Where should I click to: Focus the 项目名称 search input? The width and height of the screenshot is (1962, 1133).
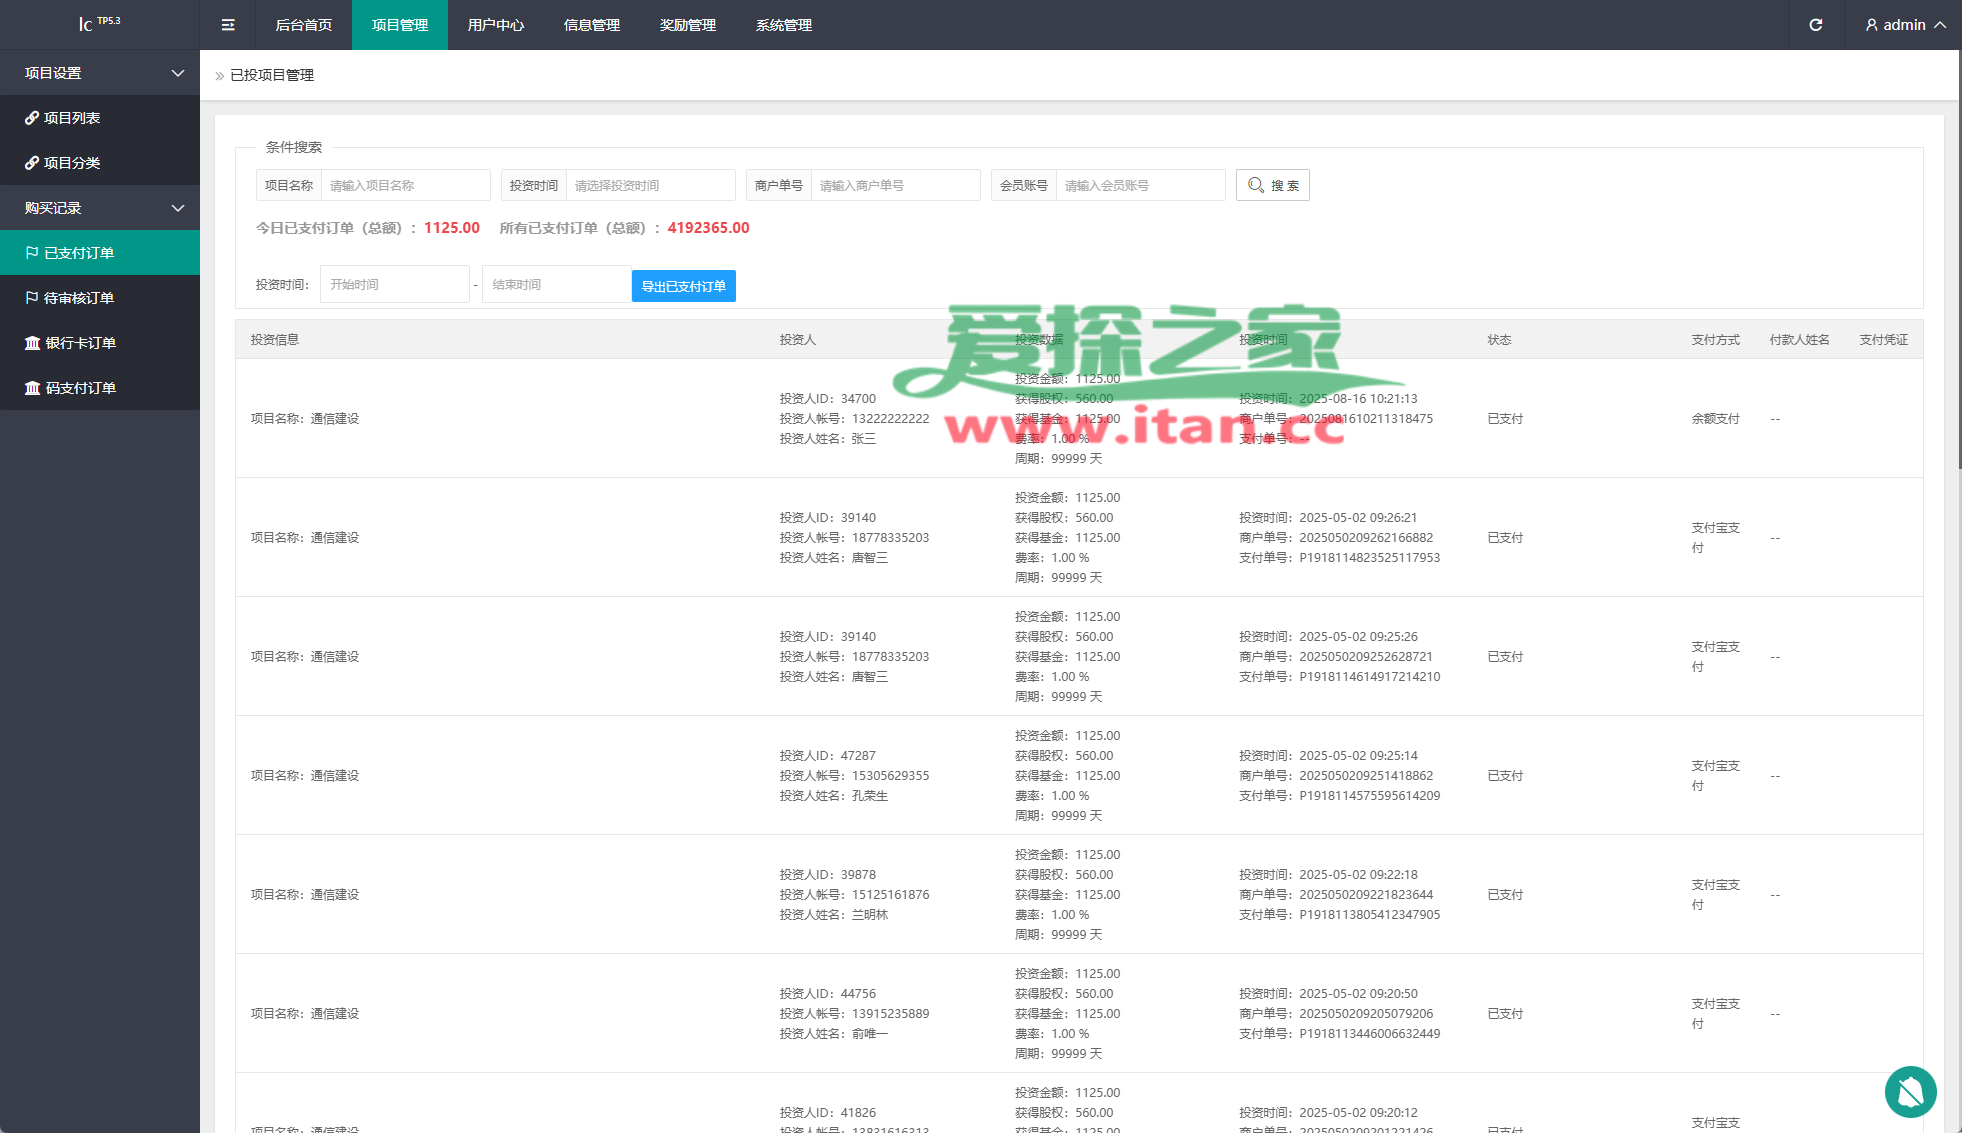click(405, 185)
